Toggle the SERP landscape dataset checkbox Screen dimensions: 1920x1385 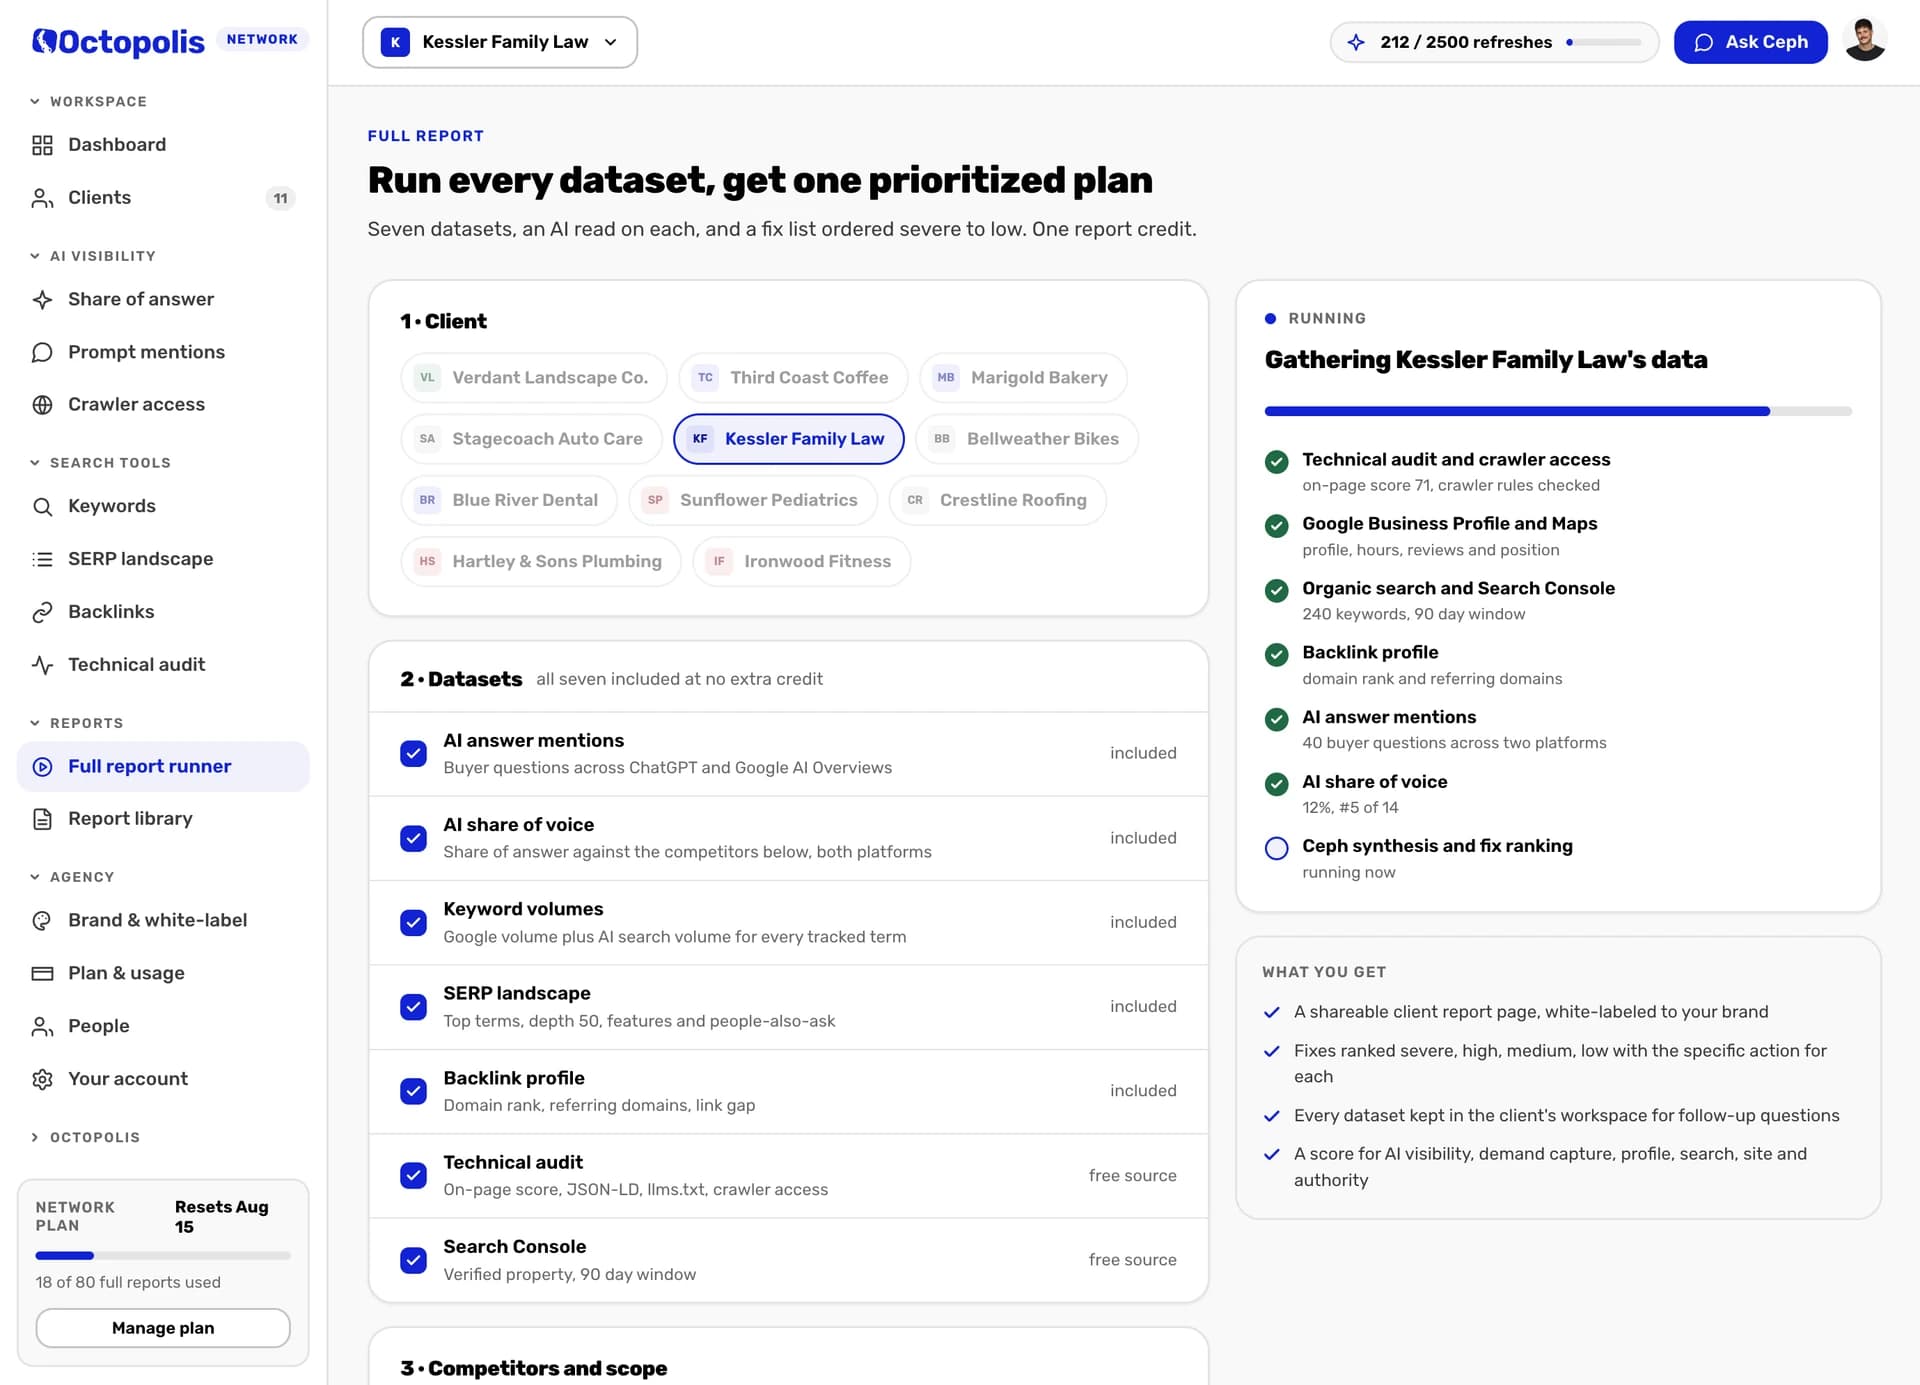pos(413,1007)
